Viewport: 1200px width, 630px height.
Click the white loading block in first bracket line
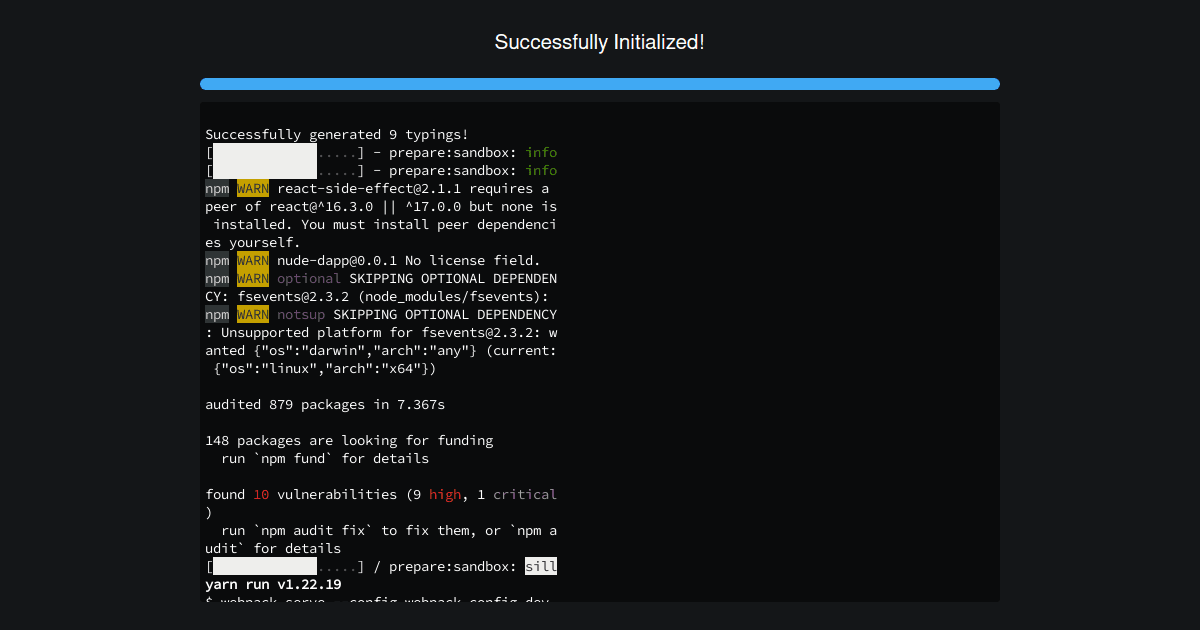point(266,160)
